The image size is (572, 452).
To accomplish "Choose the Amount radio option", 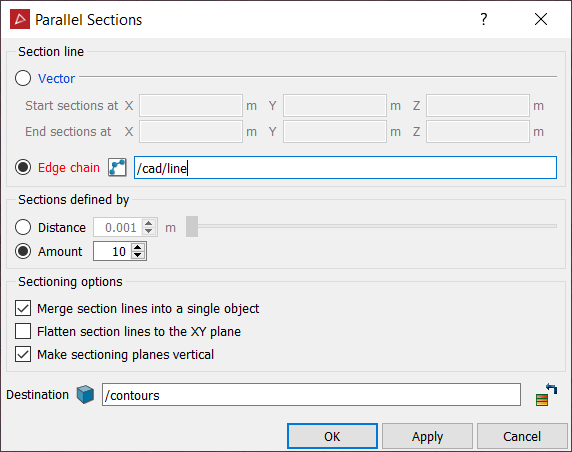I will point(23,251).
